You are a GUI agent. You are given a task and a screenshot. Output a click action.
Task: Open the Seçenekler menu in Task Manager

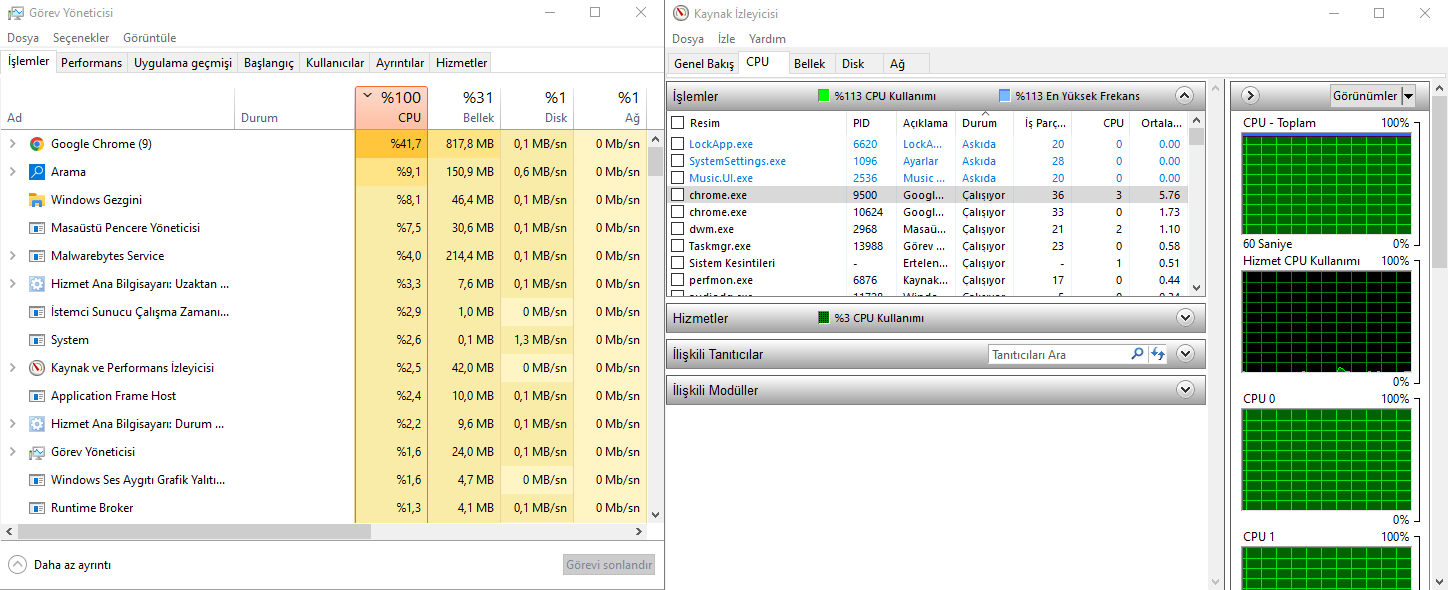pos(81,38)
